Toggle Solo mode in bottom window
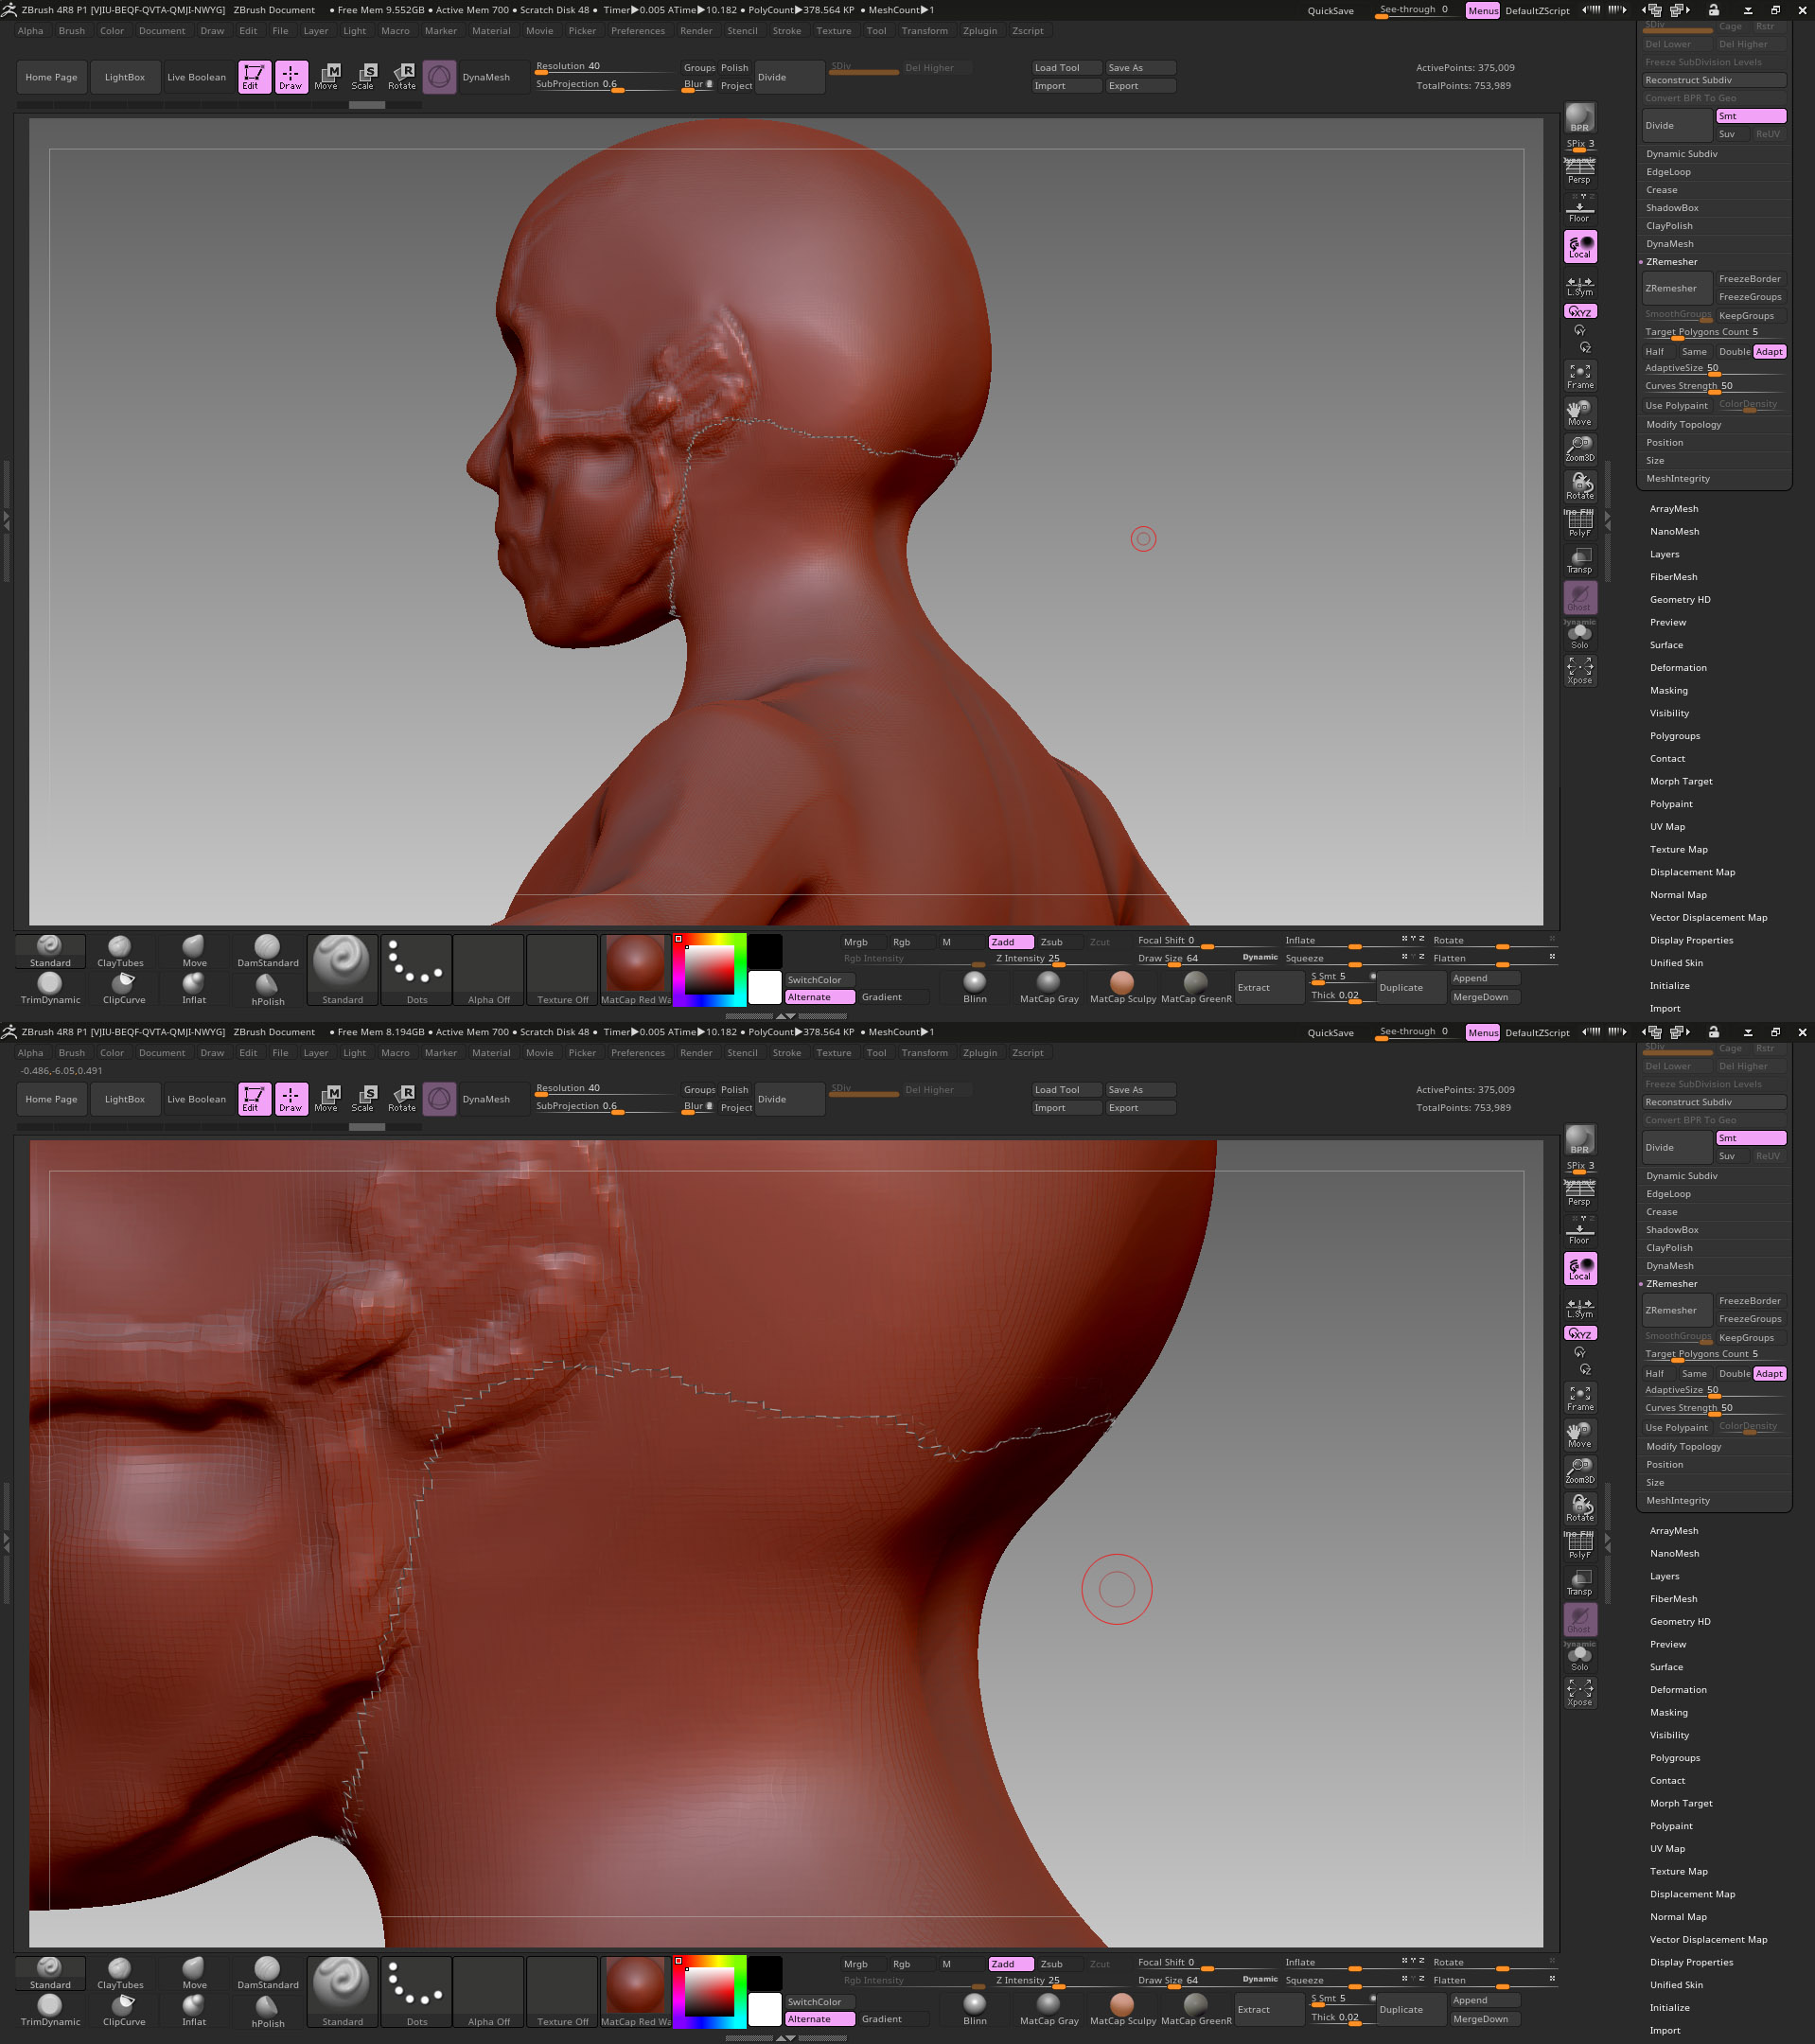 coord(1579,1657)
